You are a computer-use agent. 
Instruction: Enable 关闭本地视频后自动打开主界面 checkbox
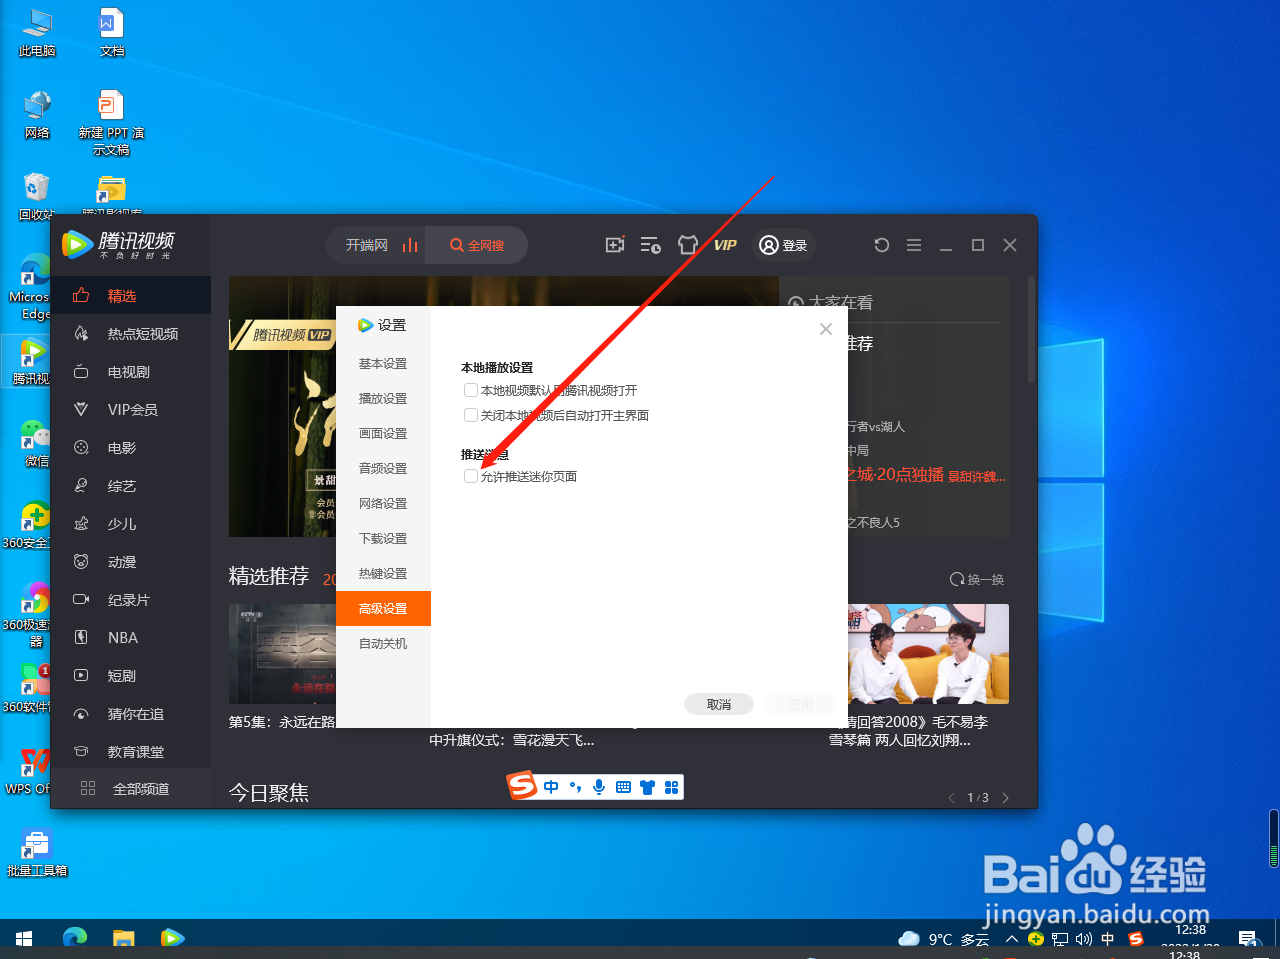click(x=471, y=415)
